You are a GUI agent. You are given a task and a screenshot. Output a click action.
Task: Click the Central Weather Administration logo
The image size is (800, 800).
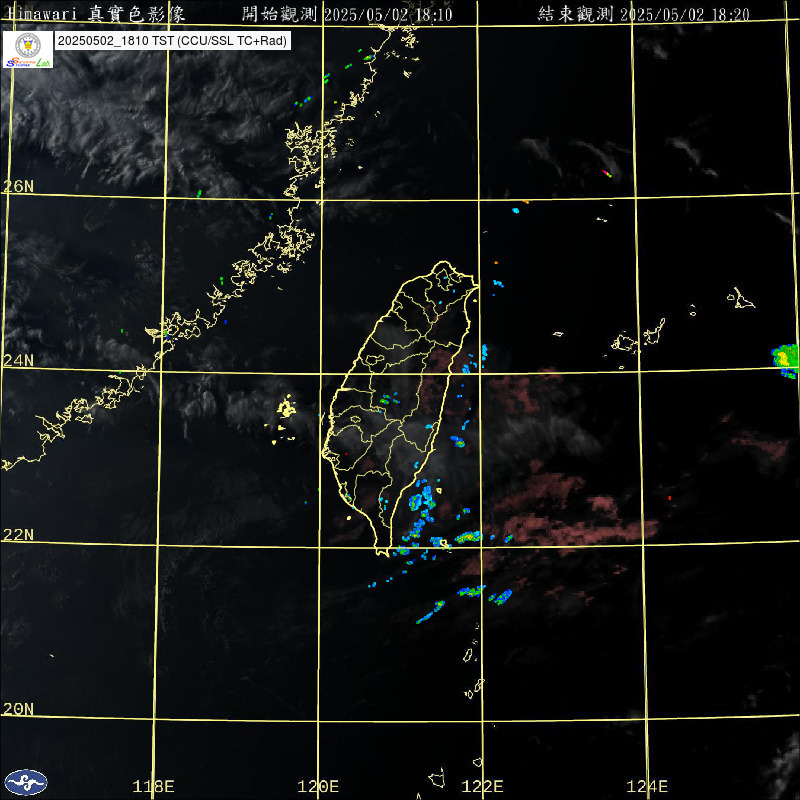(26, 782)
